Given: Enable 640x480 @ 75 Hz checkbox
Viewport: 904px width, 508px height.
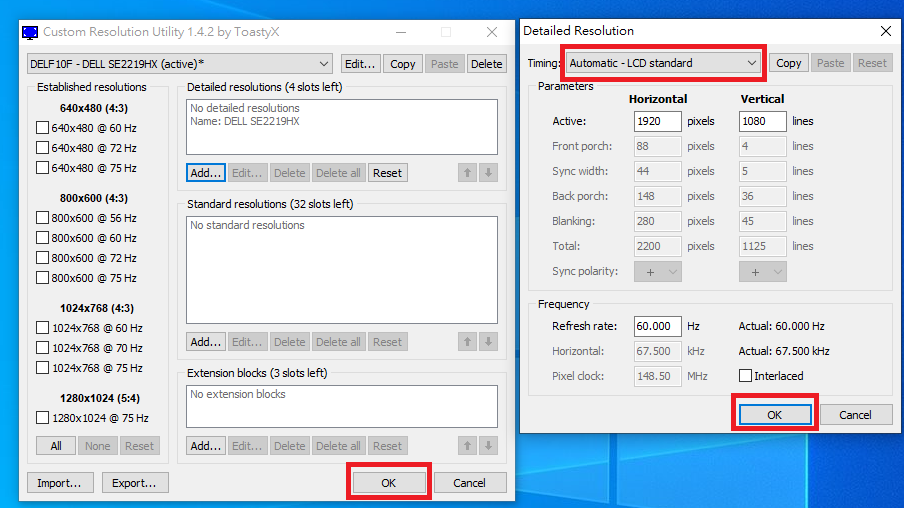Looking at the screenshot, I should point(42,168).
